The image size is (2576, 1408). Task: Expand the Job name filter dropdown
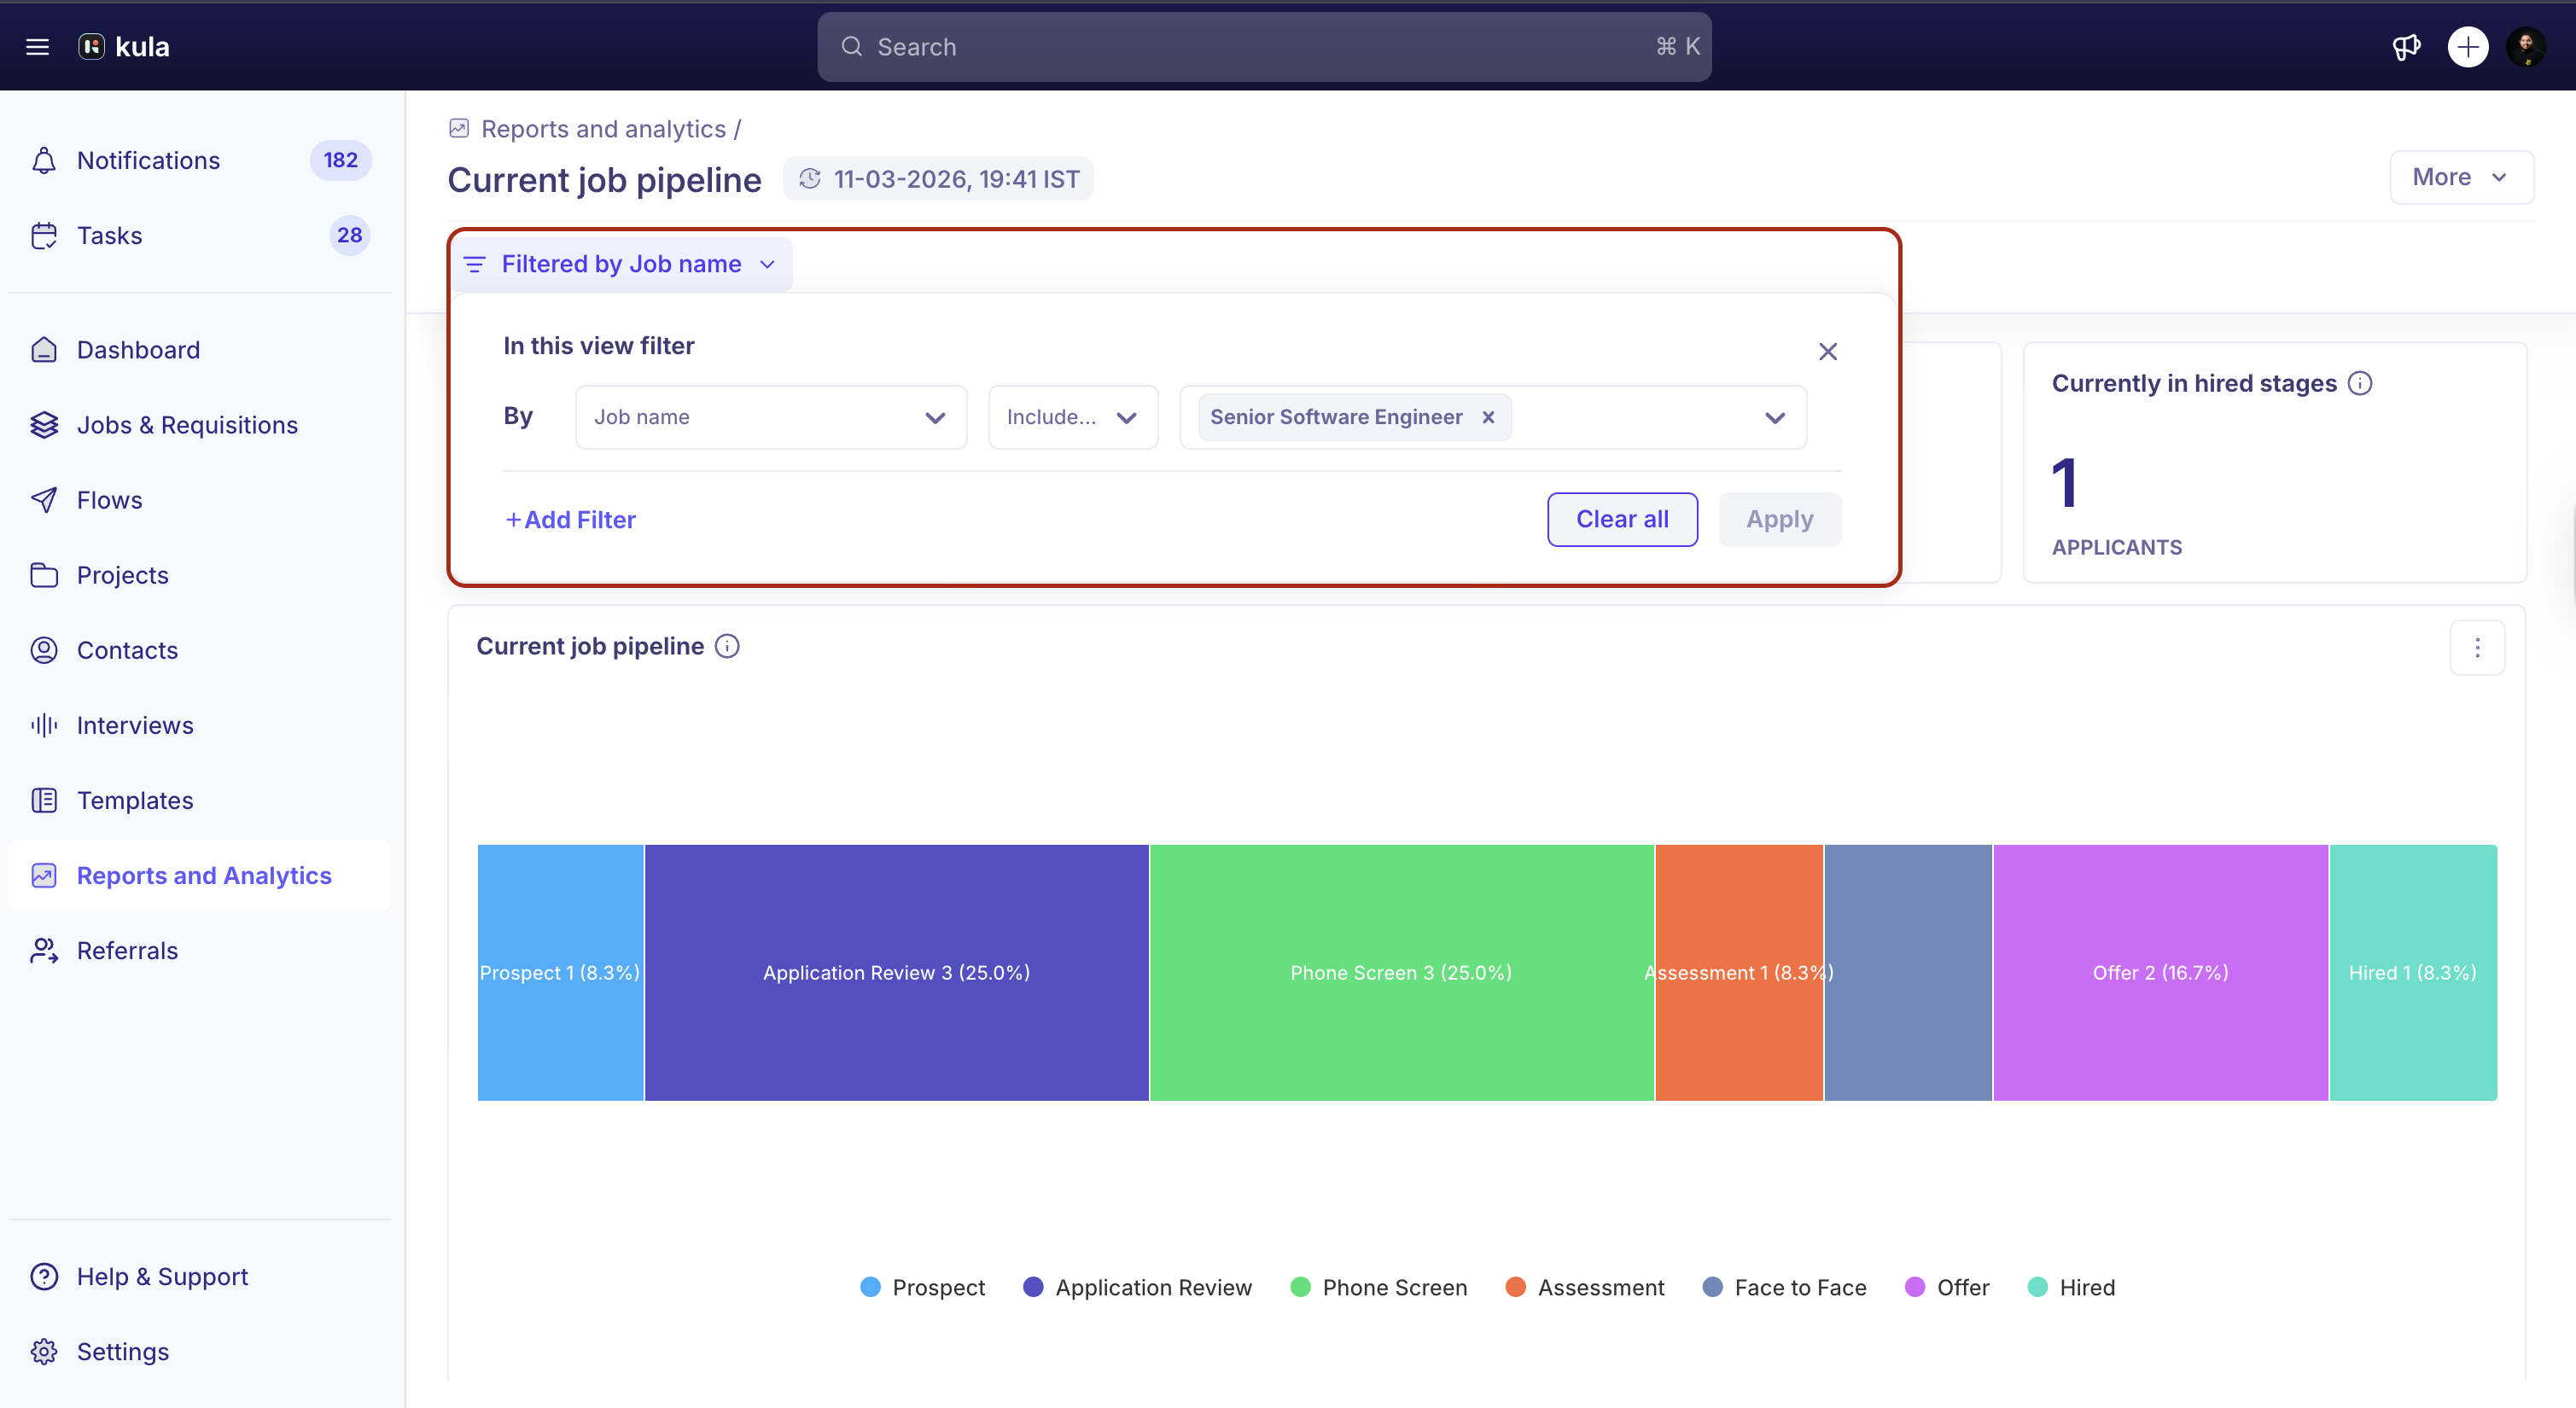coord(770,417)
